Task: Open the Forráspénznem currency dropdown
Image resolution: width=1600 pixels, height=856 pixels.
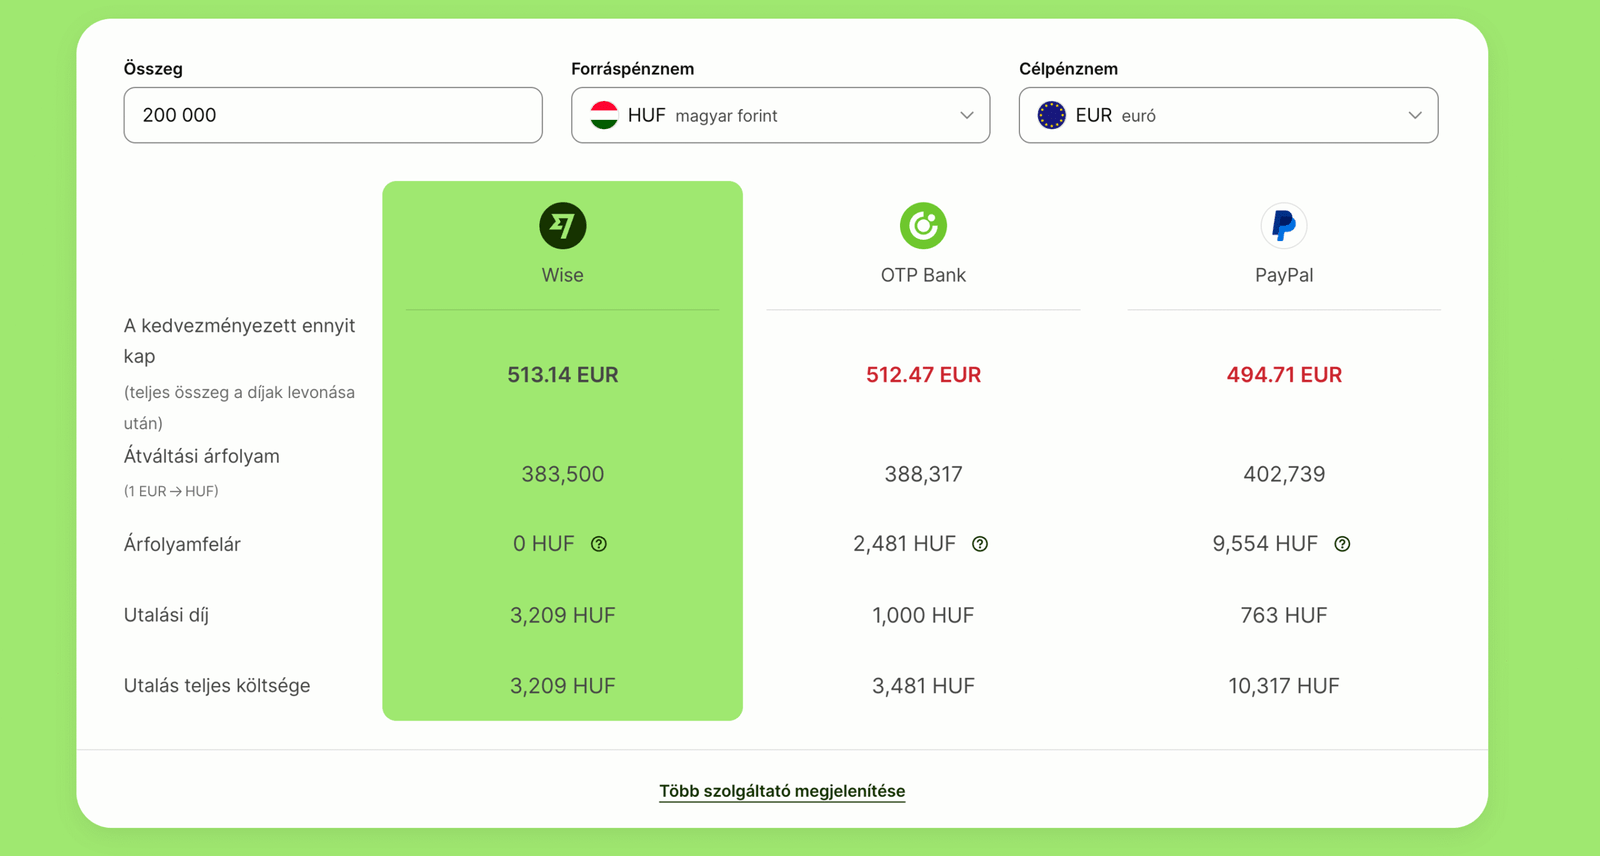Action: pos(780,115)
